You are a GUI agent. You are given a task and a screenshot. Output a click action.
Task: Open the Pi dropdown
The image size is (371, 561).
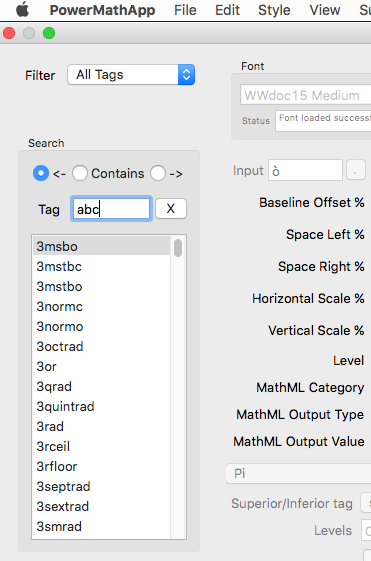point(298,473)
